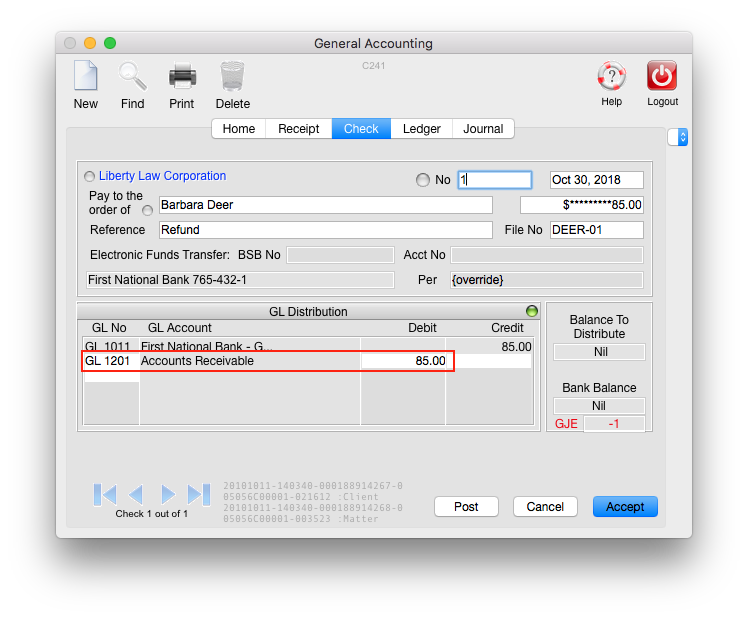Open the Journal tab

point(483,129)
